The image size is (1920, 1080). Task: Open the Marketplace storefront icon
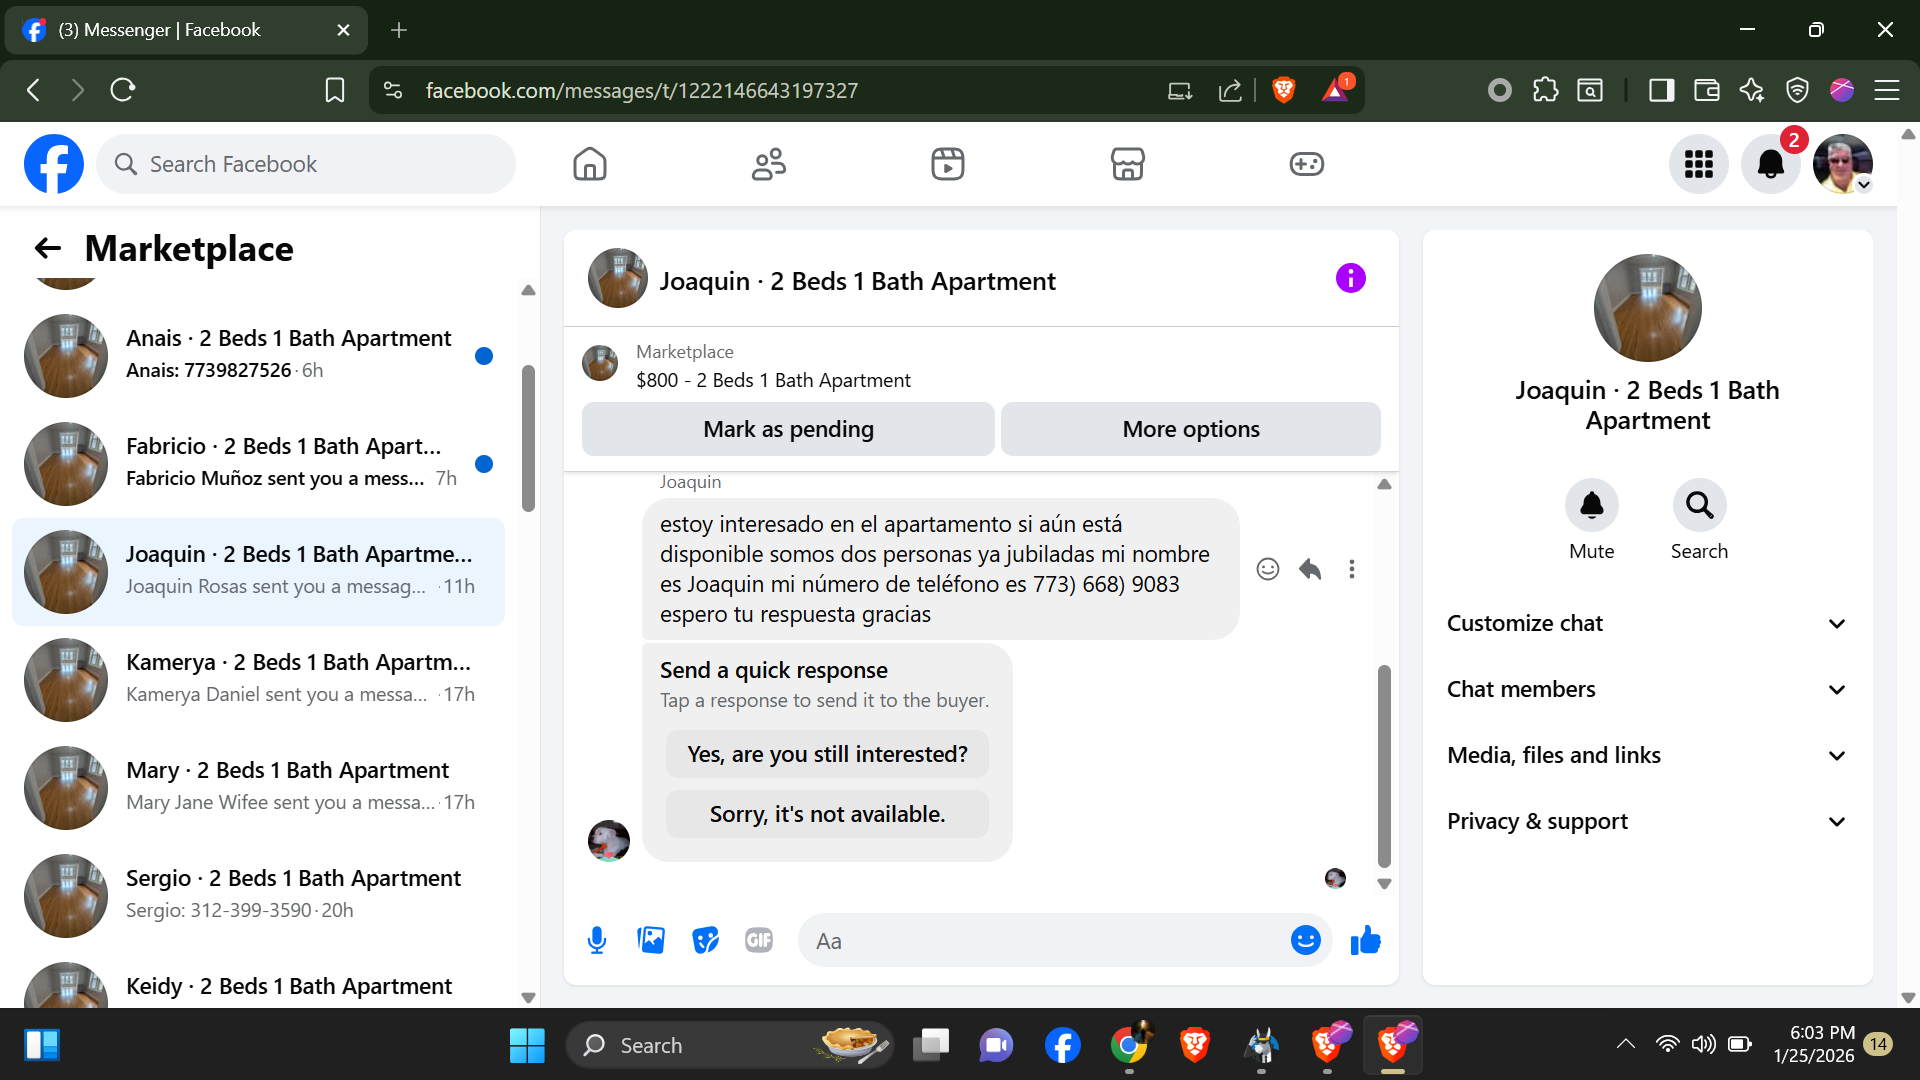[x=1127, y=164]
